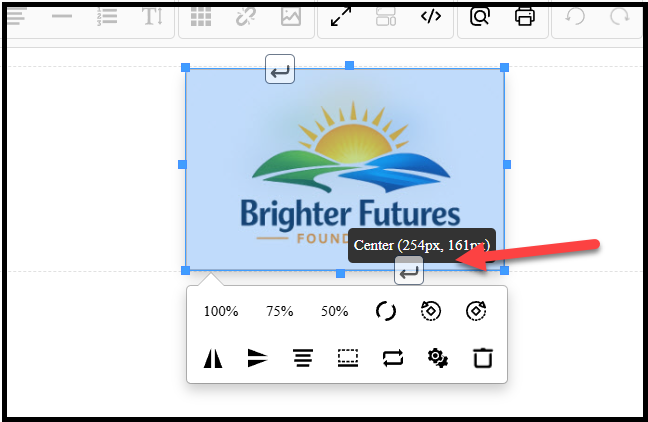Click the print icon
Screen dimensions: 648x422
point(525,17)
